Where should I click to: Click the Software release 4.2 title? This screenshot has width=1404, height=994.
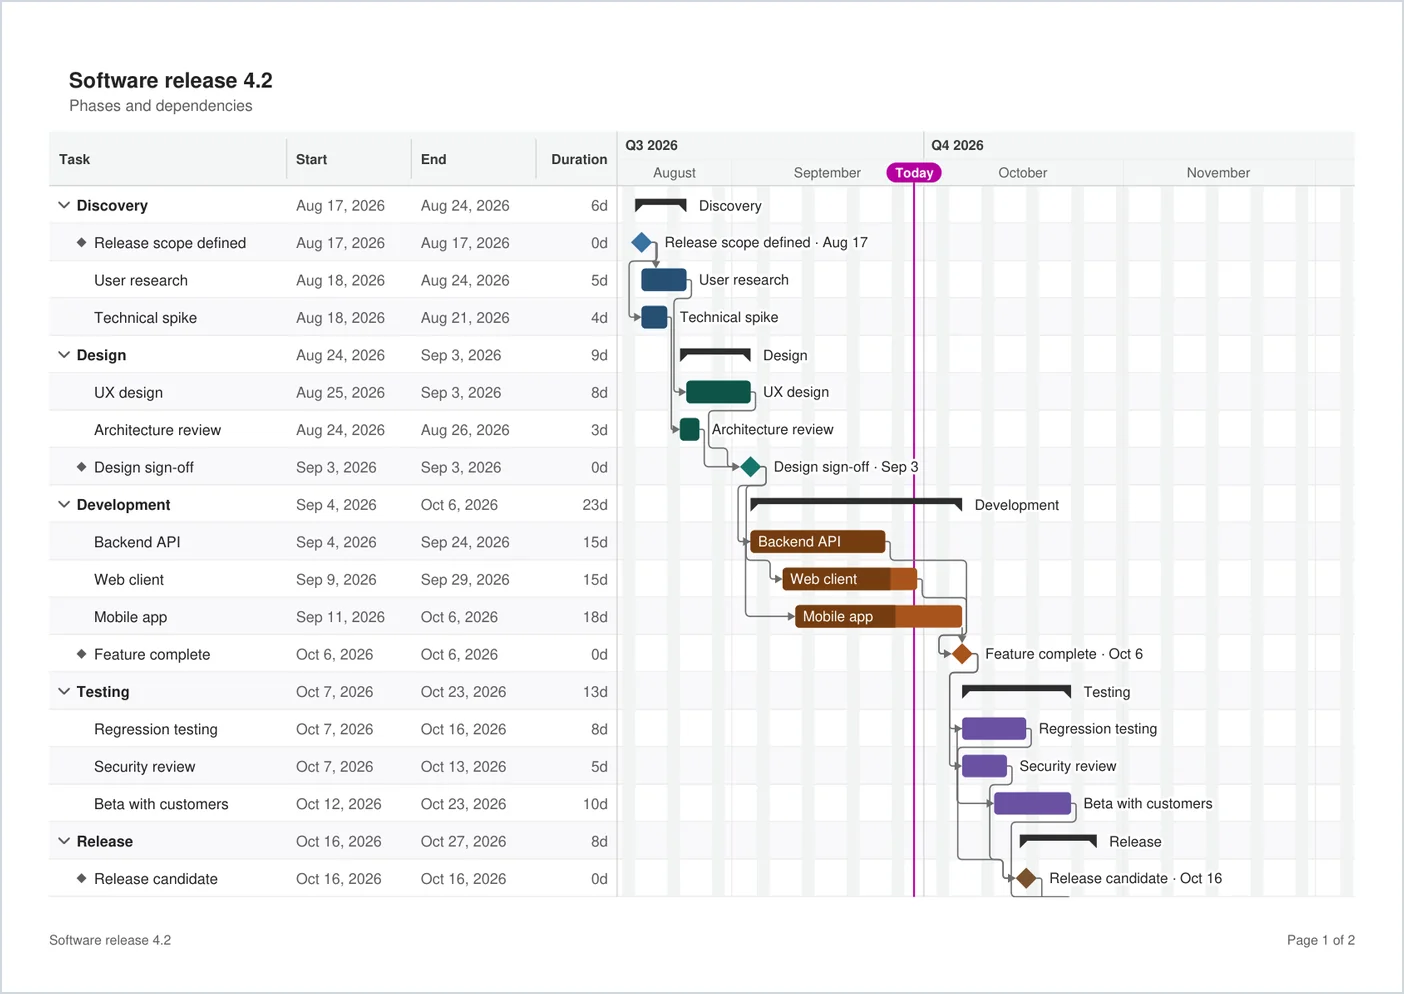coord(171,80)
